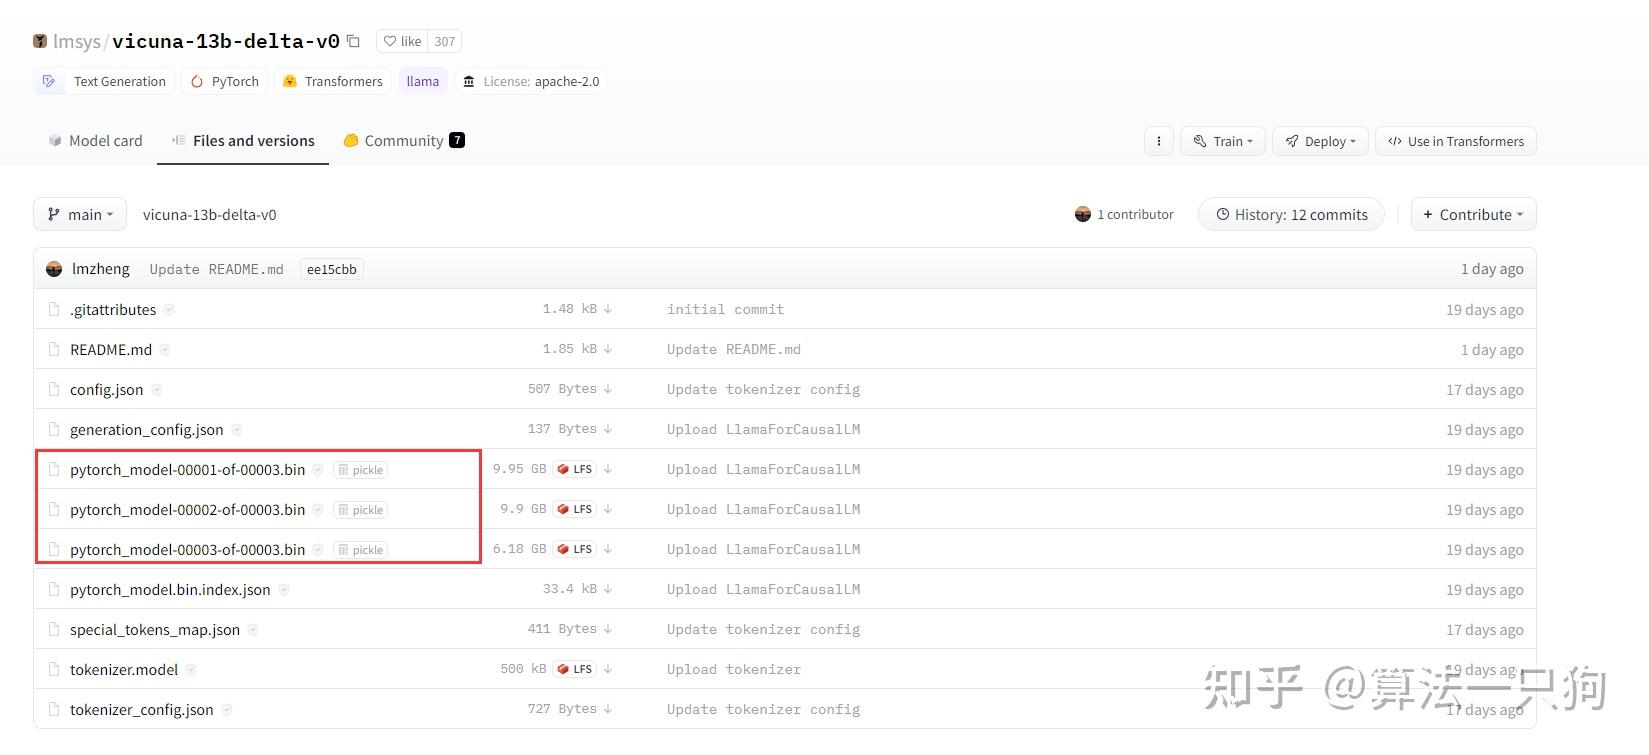
Task: Open the three-dot more options menu
Action: pos(1158,141)
